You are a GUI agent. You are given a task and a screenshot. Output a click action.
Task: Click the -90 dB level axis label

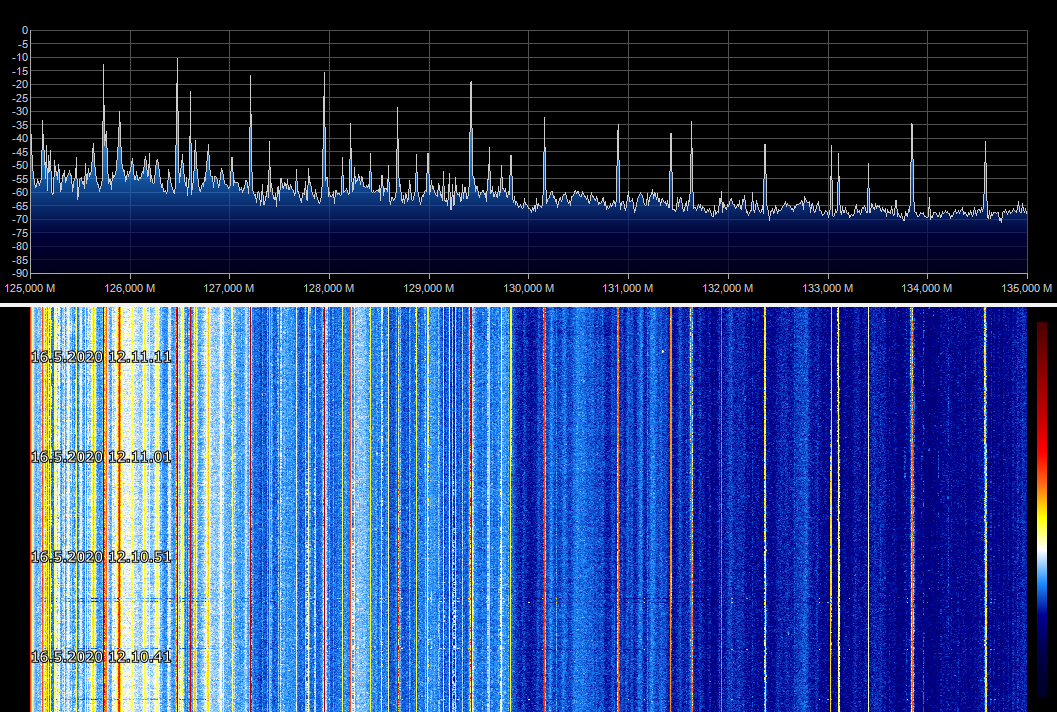pos(20,273)
